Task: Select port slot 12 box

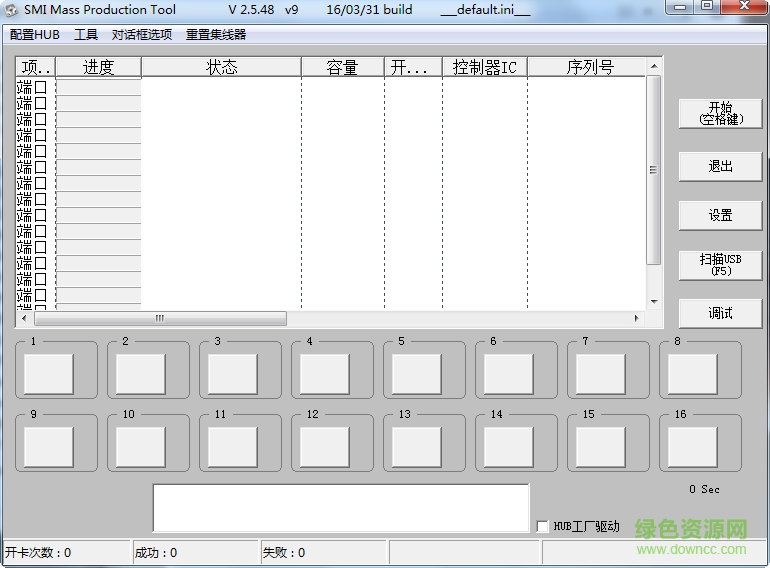Action: click(325, 447)
